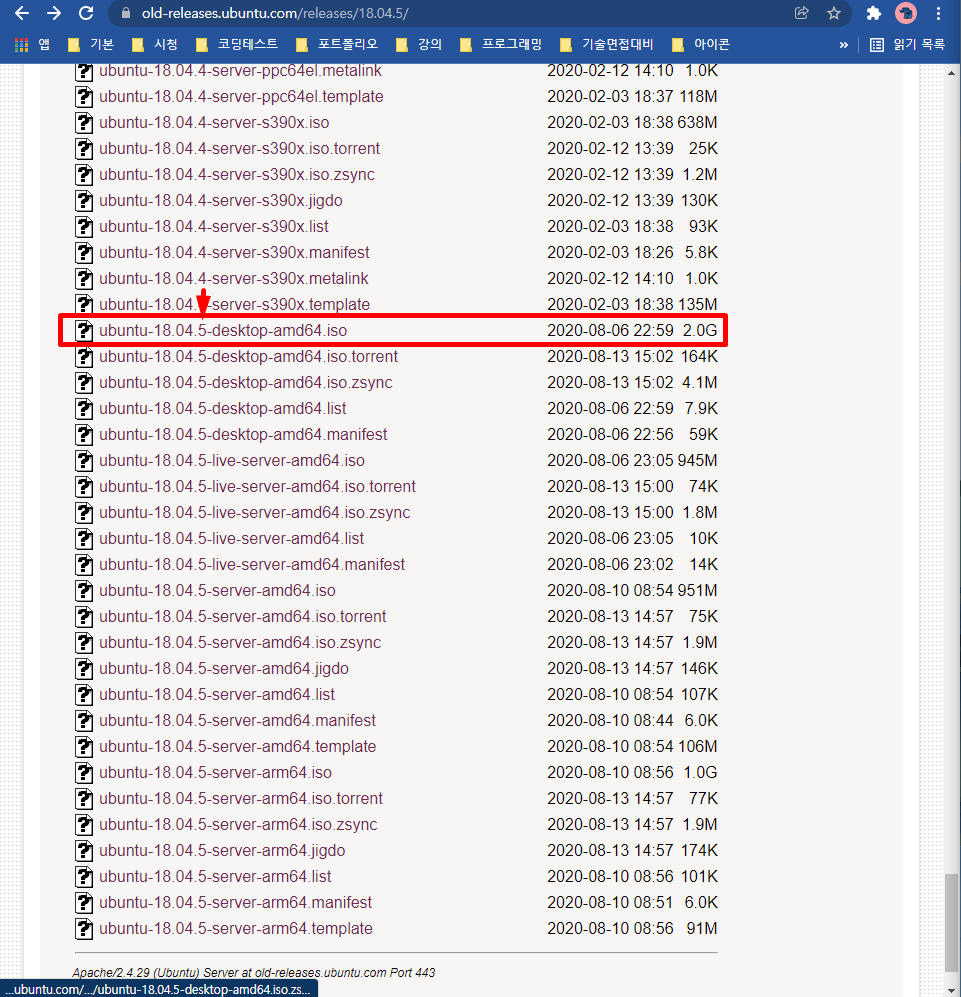Go forward to the next page

point(54,13)
